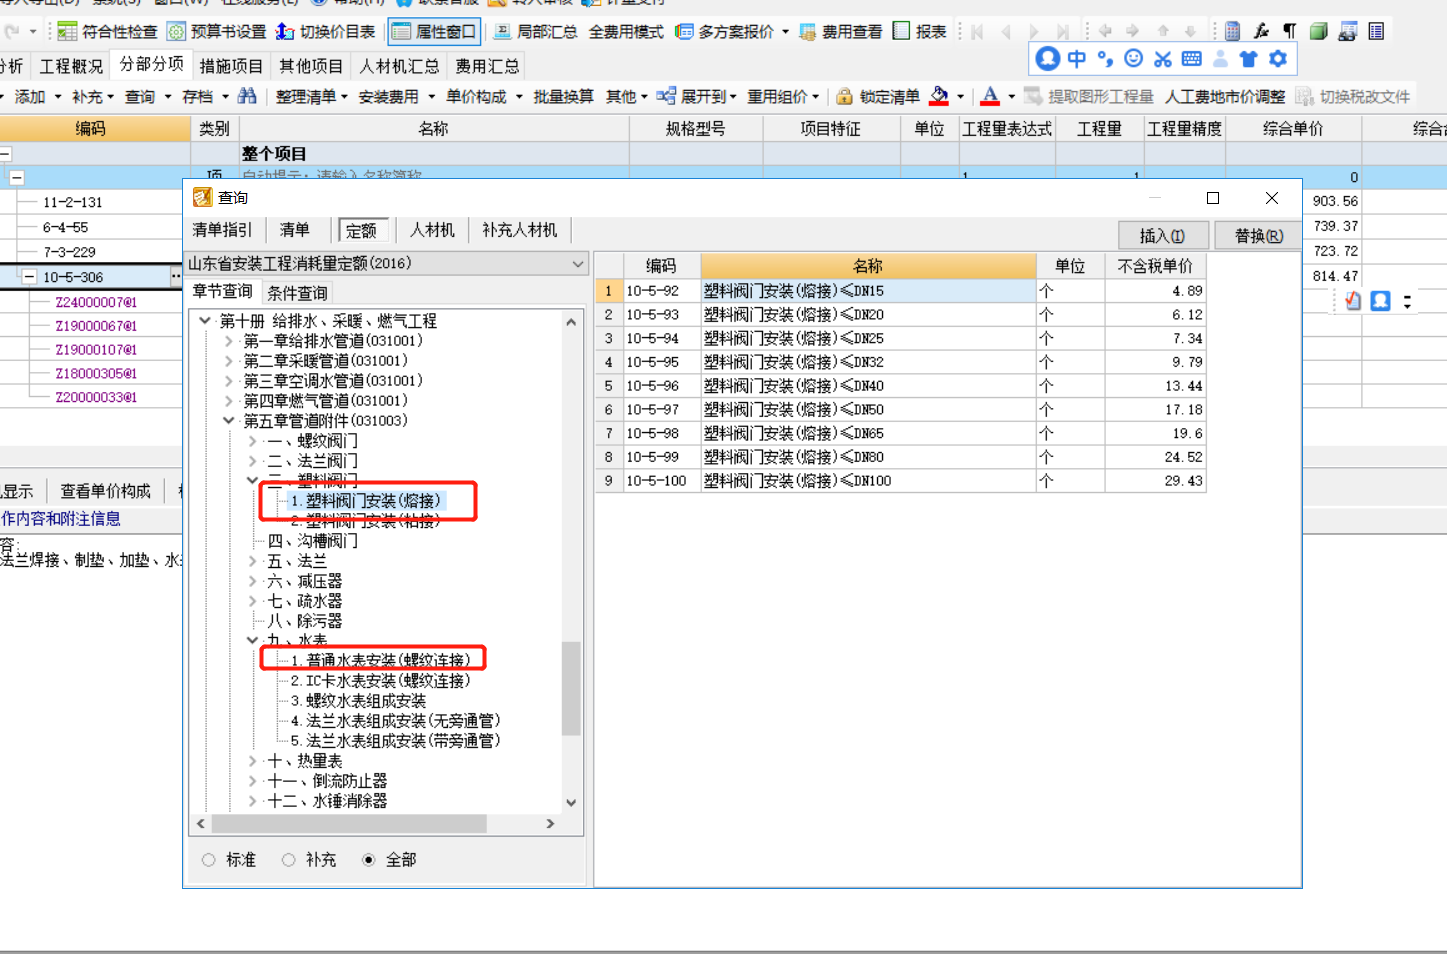The height and width of the screenshot is (954, 1447).
Task: Click the 不含税单价 column header
Action: click(x=1155, y=266)
